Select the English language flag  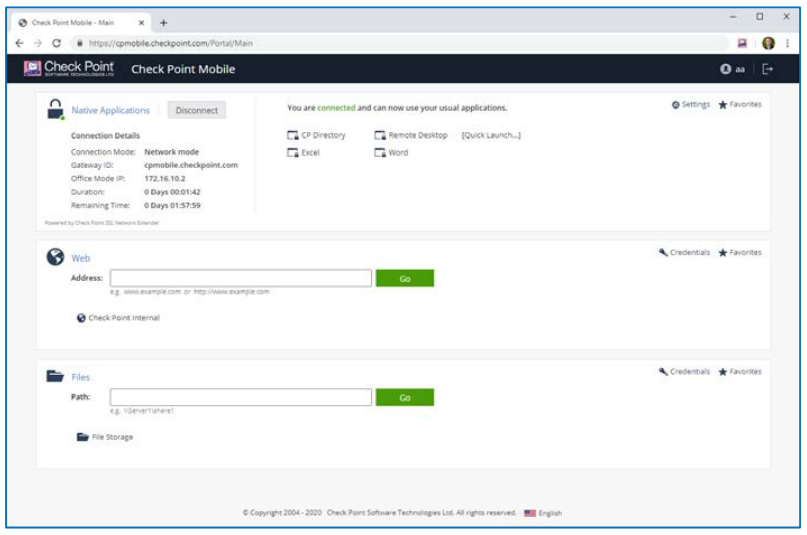click(530, 513)
